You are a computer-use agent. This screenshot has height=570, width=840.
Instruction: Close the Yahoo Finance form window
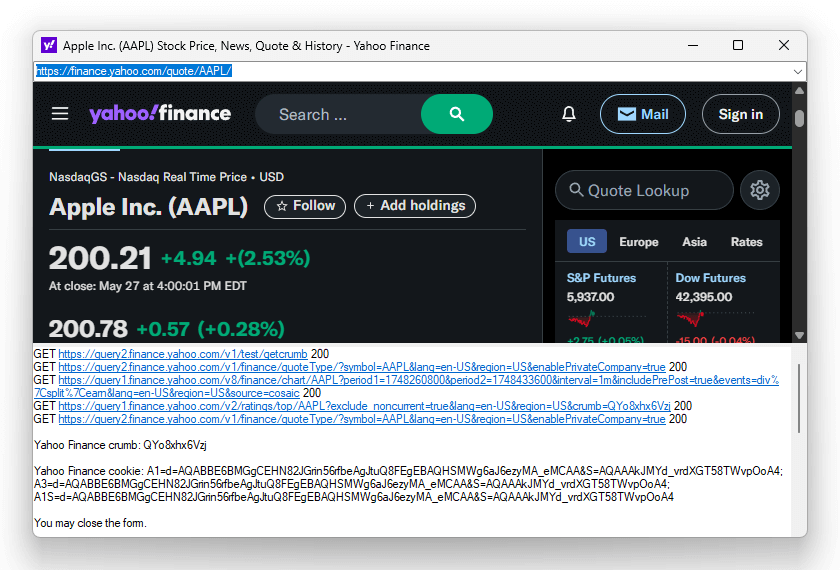[784, 46]
